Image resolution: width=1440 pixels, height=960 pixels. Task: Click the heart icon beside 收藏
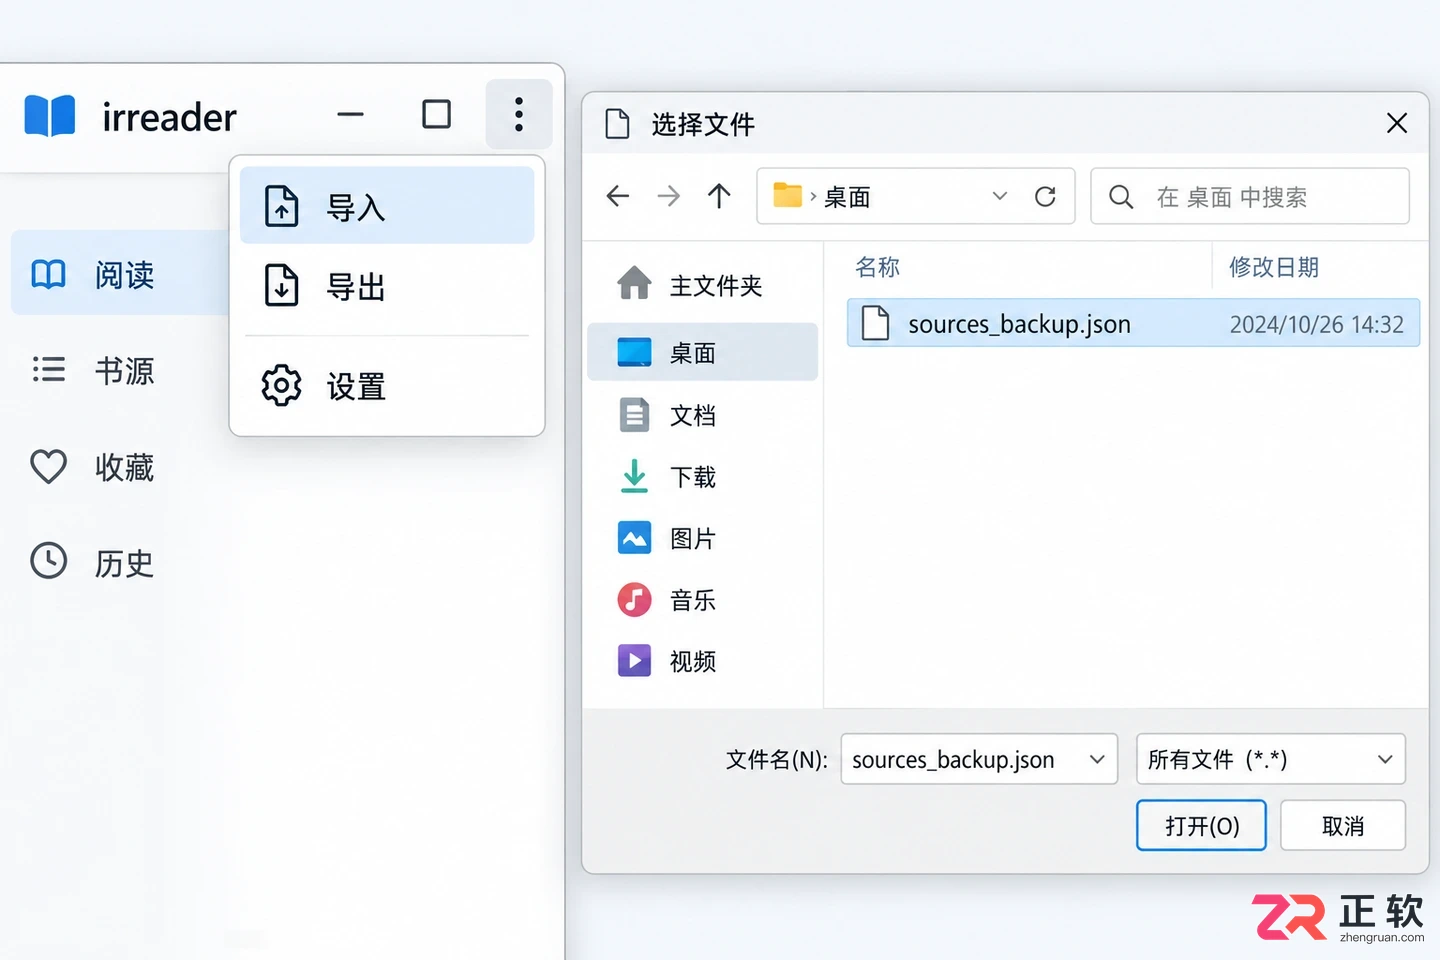coord(49,466)
